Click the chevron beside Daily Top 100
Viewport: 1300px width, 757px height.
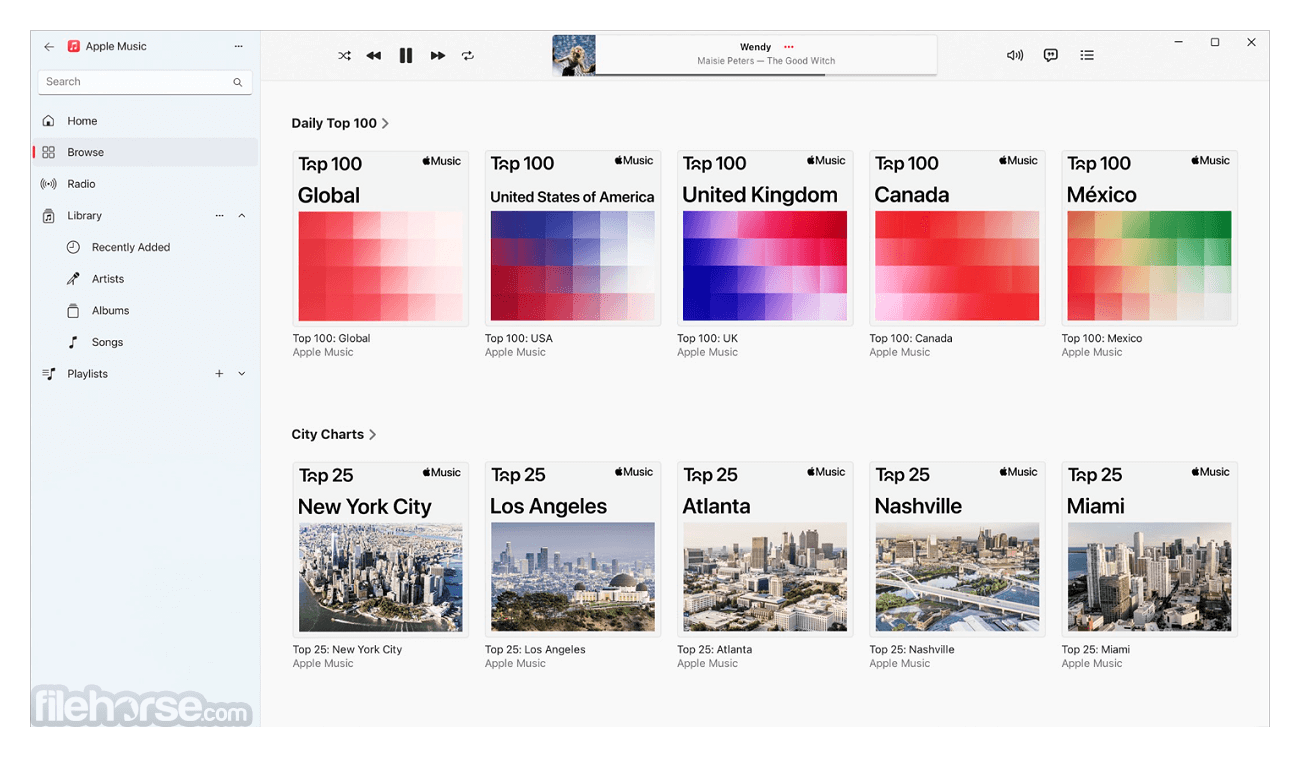[x=386, y=124]
